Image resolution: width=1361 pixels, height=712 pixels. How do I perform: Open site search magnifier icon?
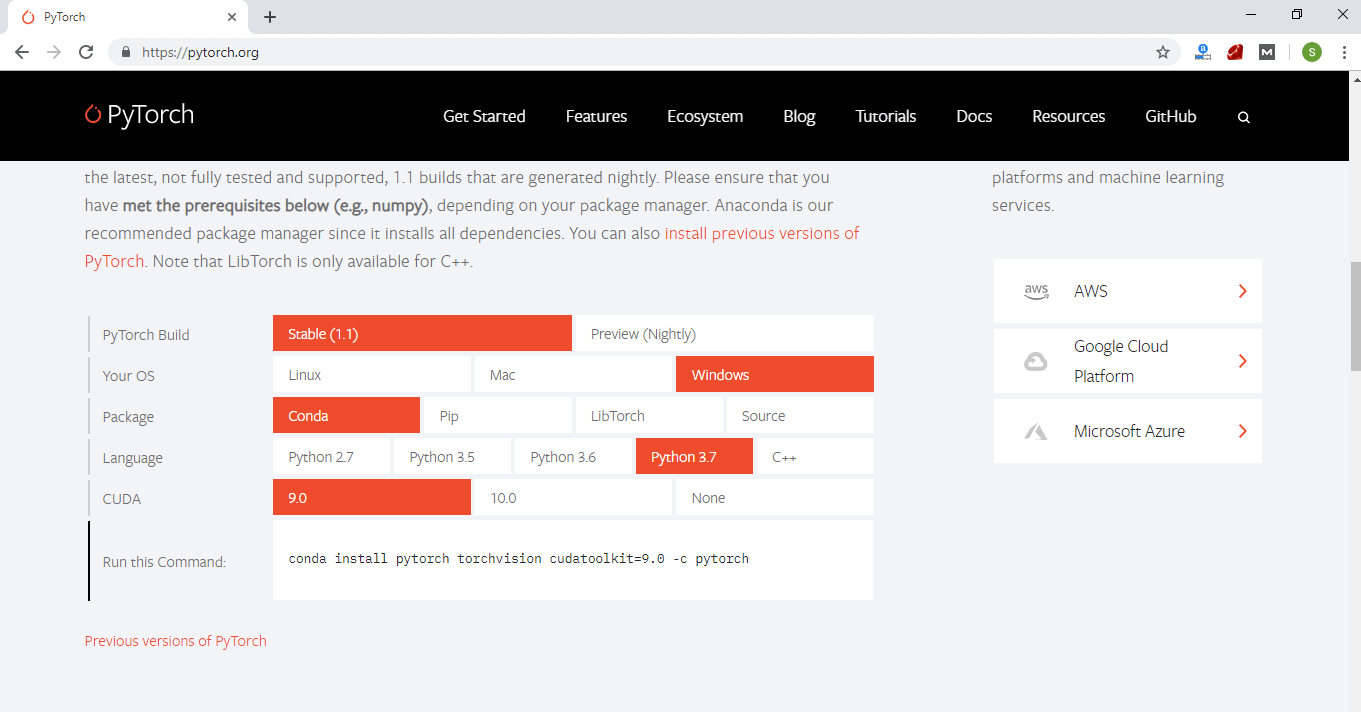point(1244,117)
